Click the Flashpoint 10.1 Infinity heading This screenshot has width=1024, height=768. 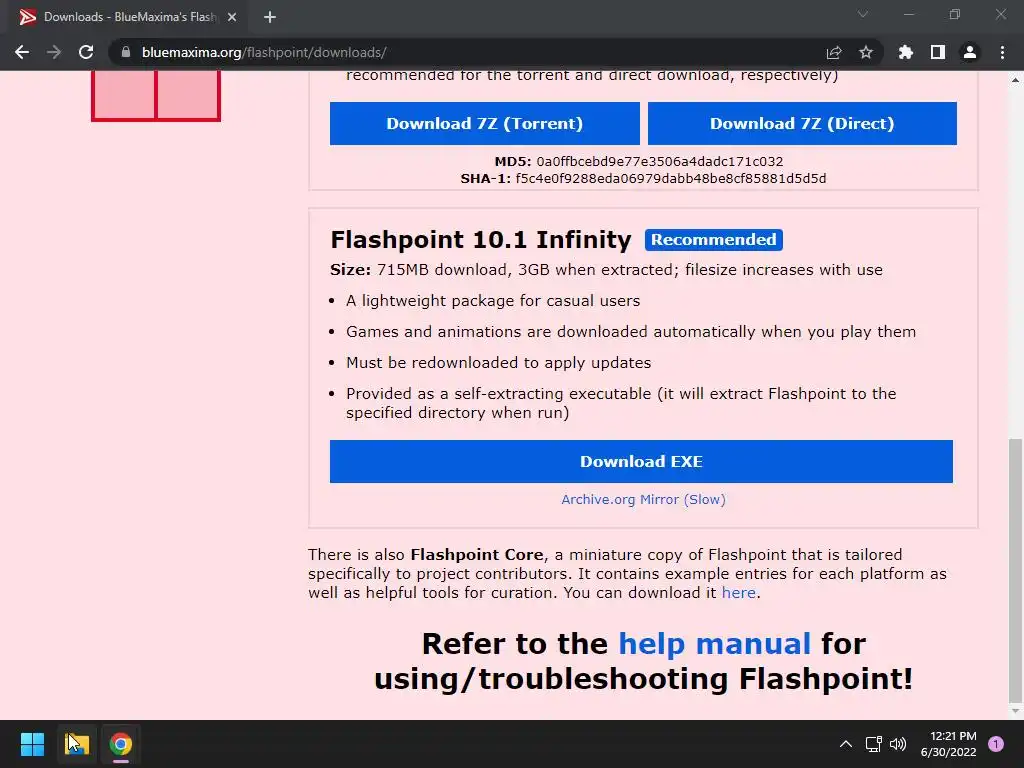click(481, 240)
